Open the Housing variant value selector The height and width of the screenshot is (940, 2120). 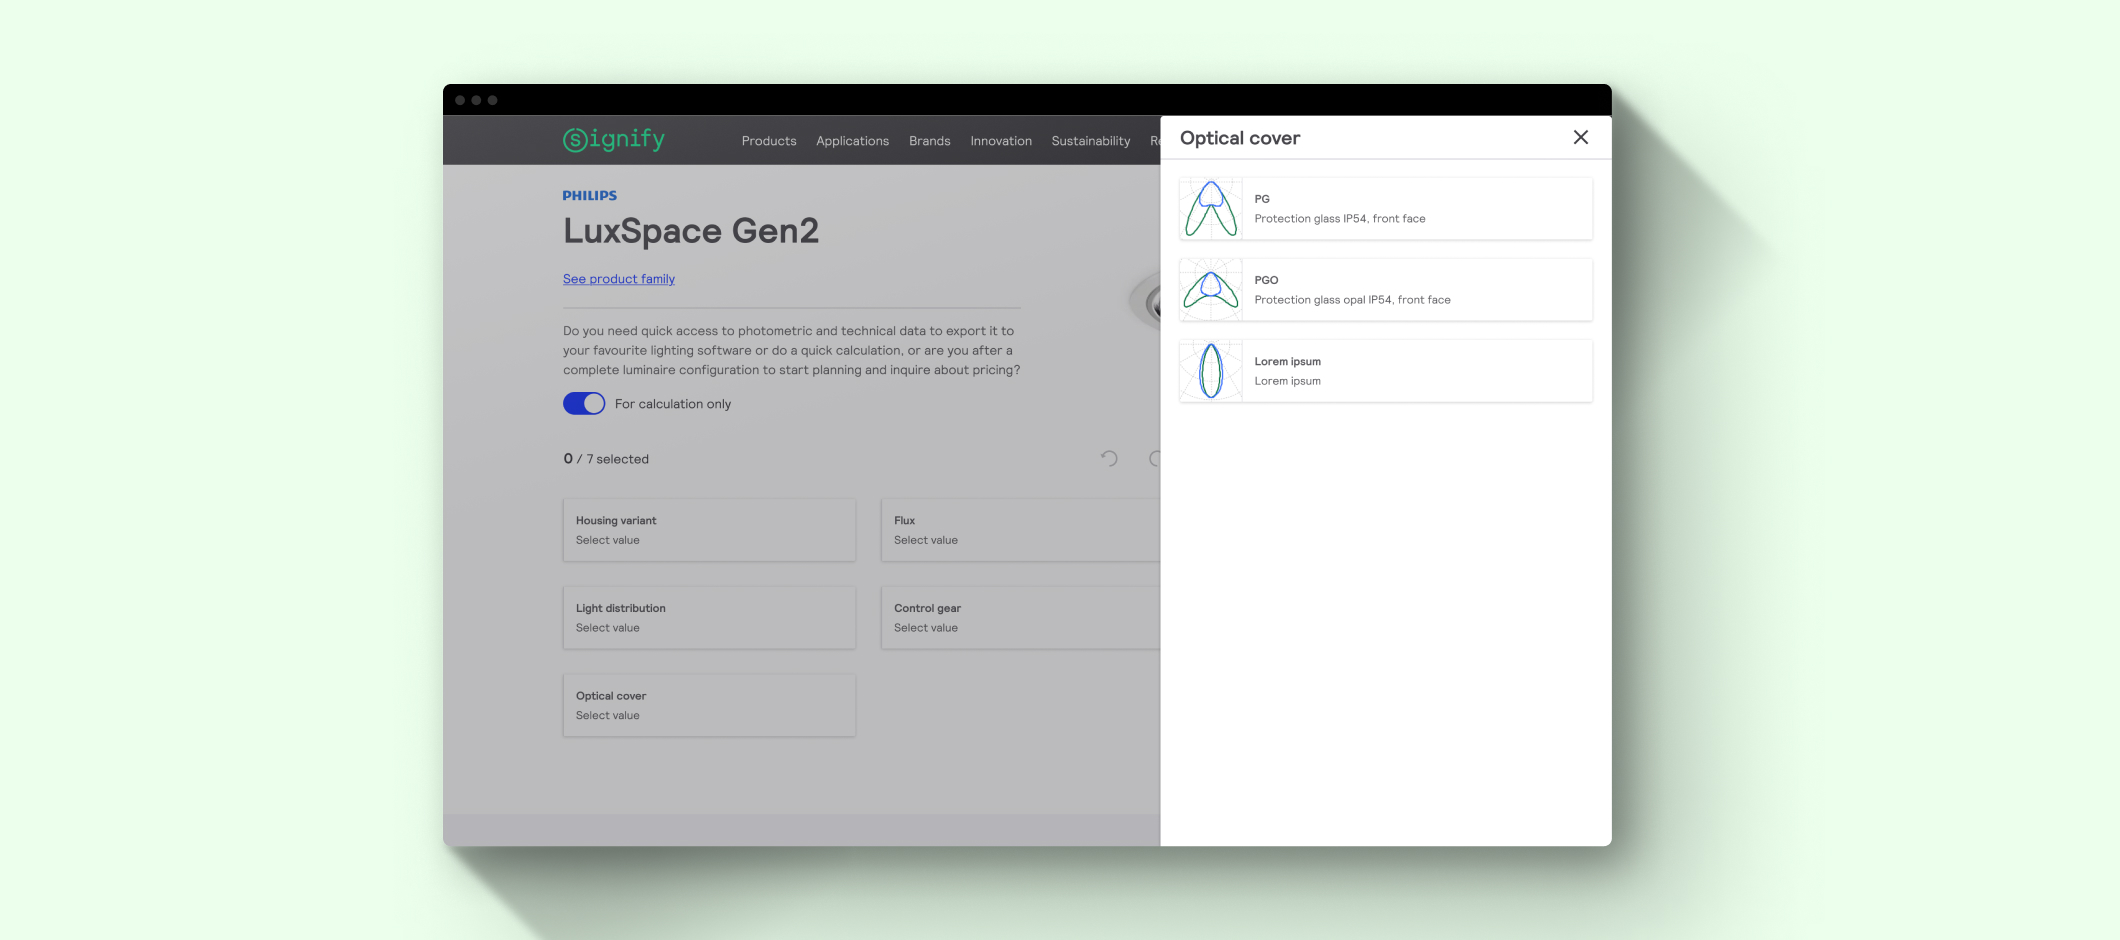[709, 529]
